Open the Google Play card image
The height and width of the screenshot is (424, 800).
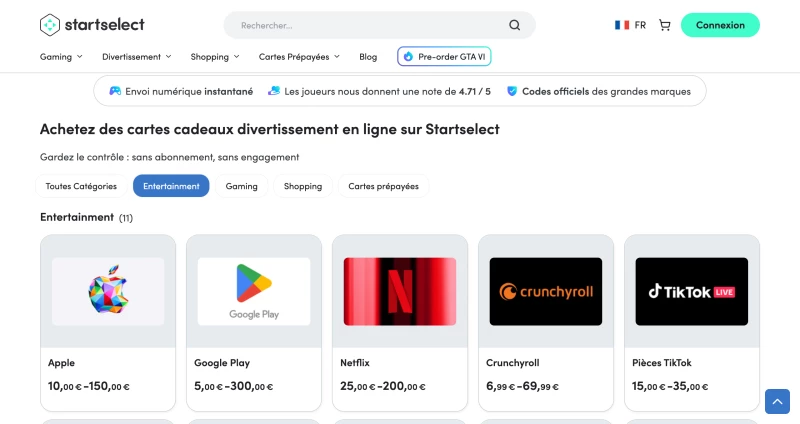(x=254, y=291)
